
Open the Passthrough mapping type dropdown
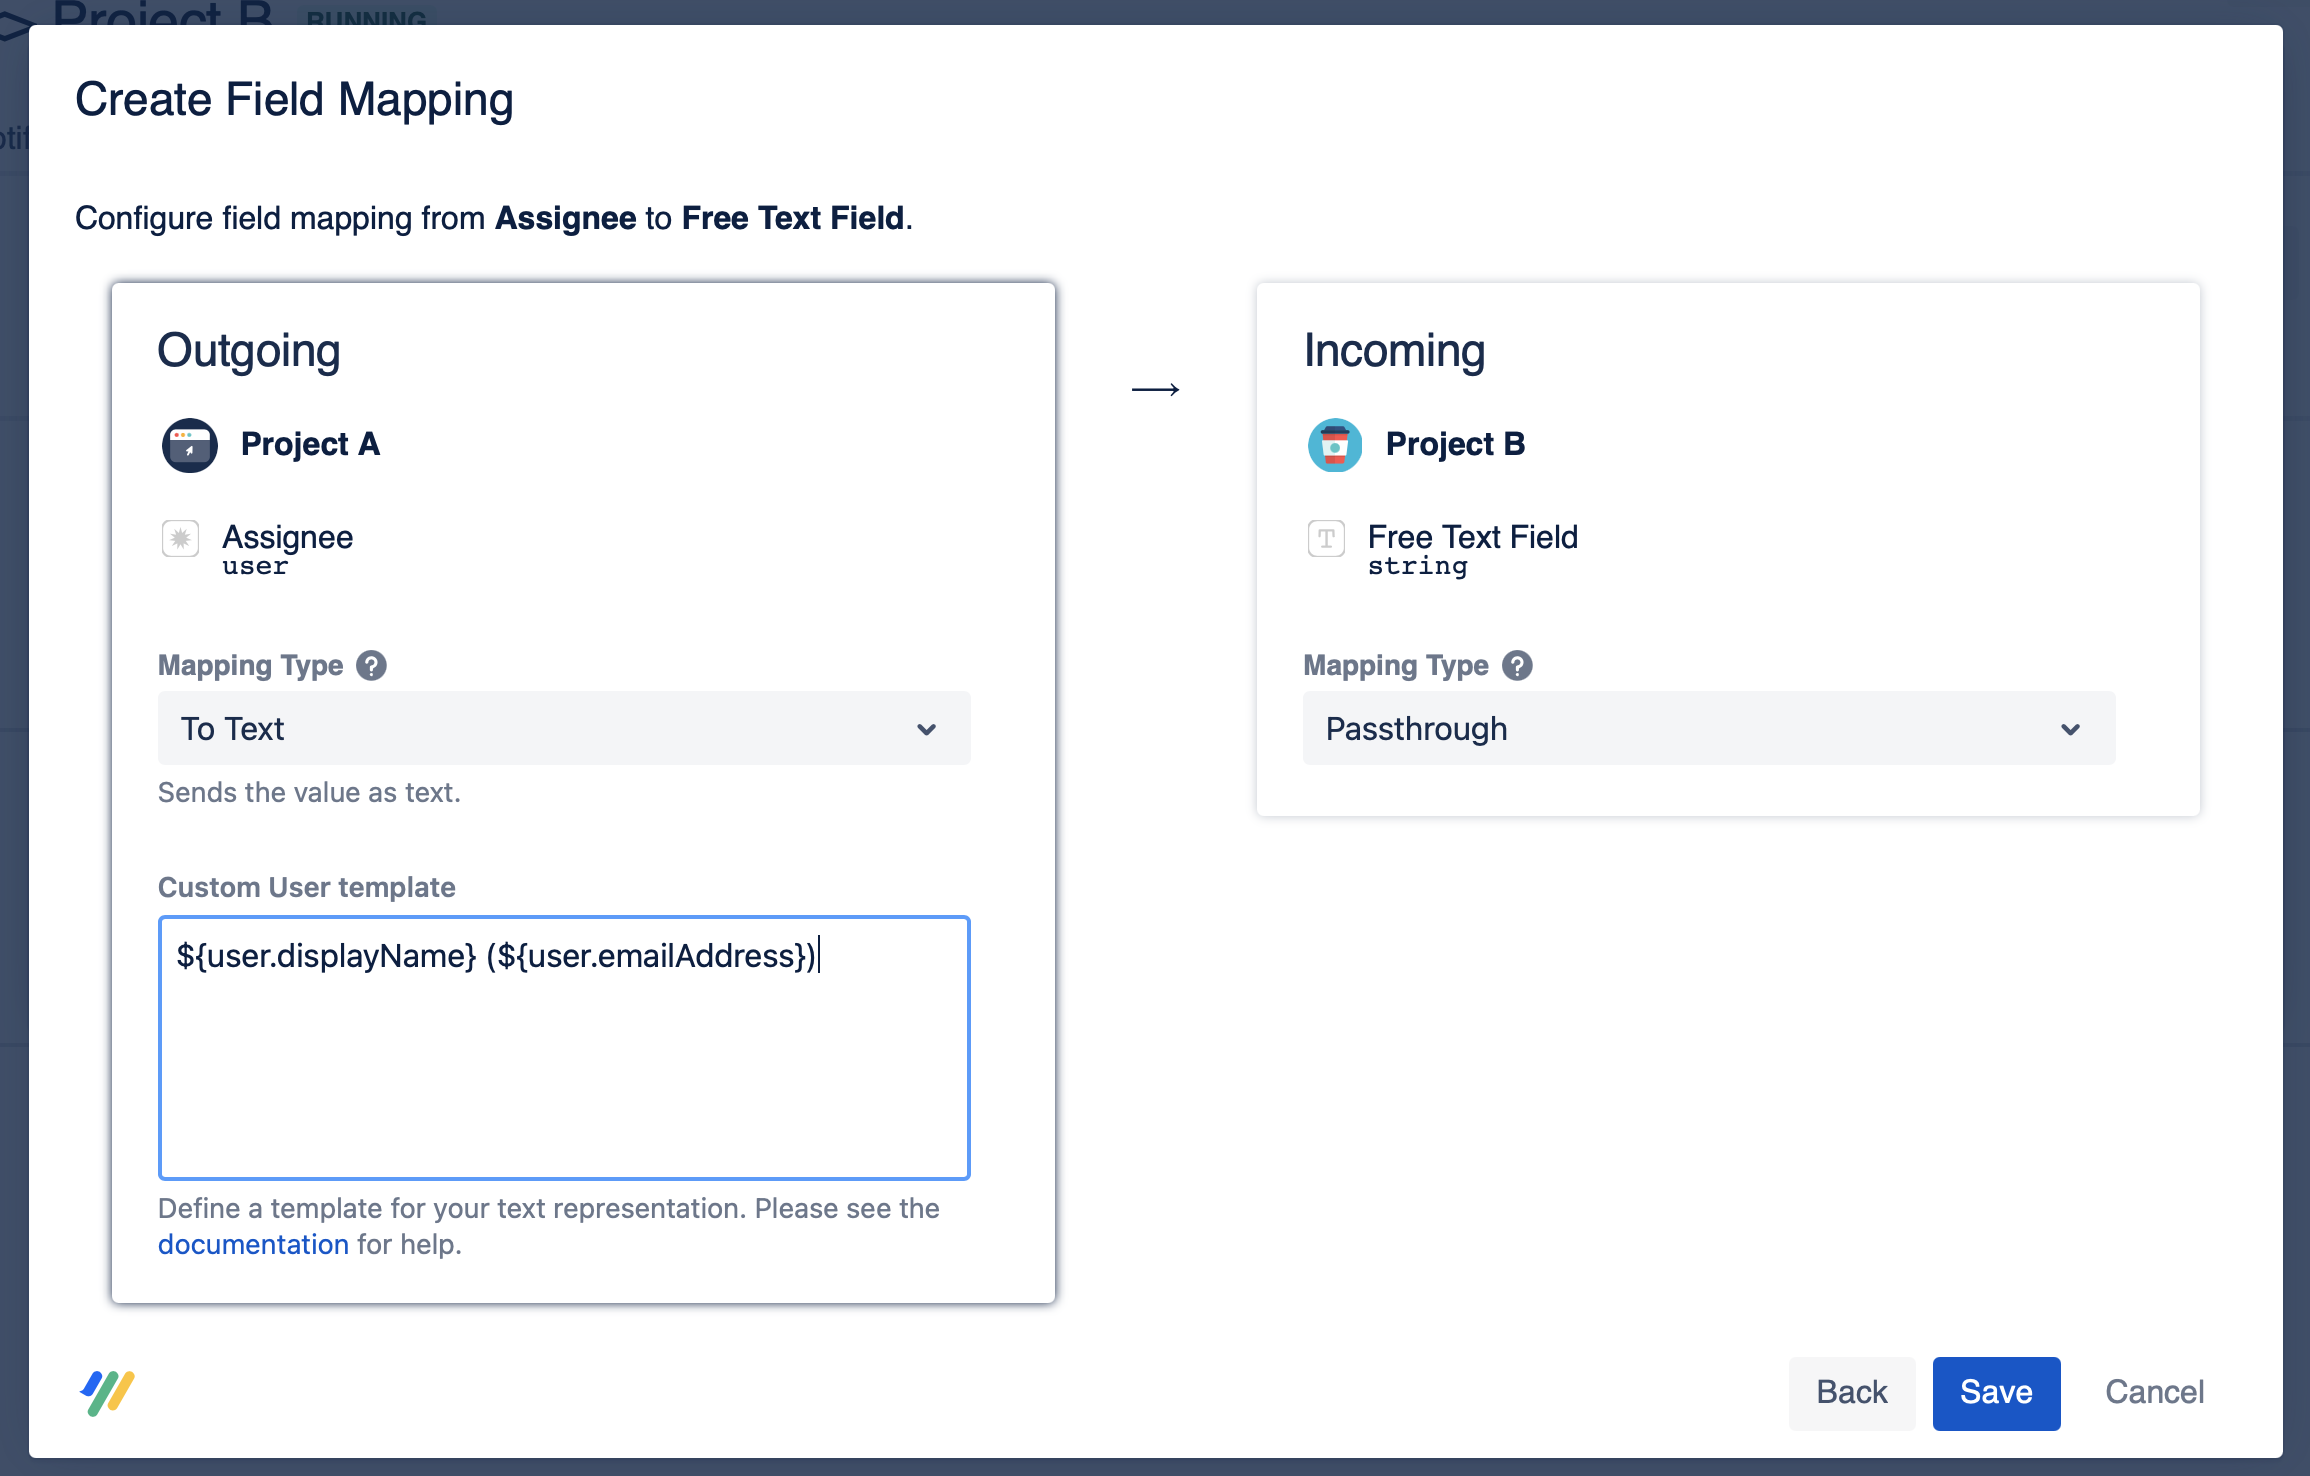click(x=1708, y=728)
